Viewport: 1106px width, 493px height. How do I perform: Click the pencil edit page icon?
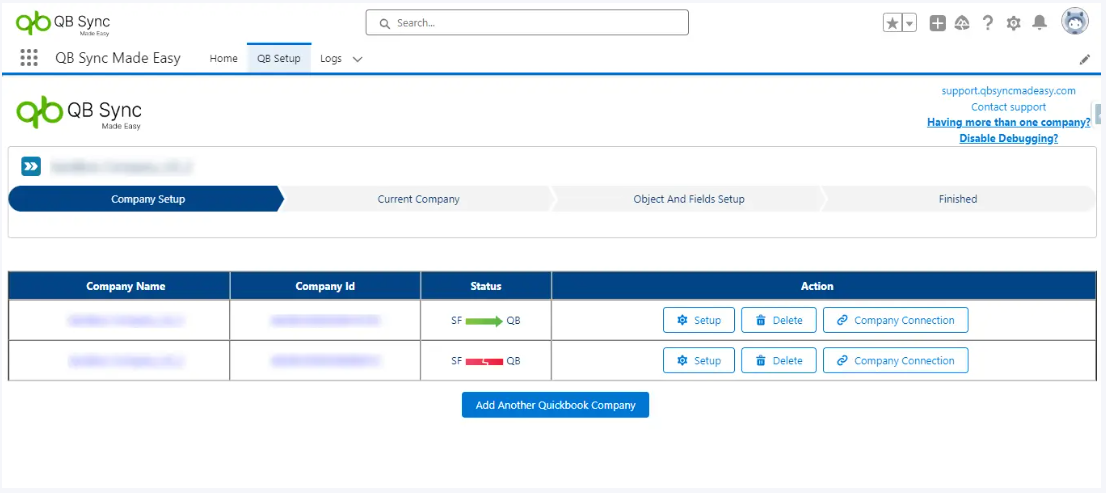1085,60
